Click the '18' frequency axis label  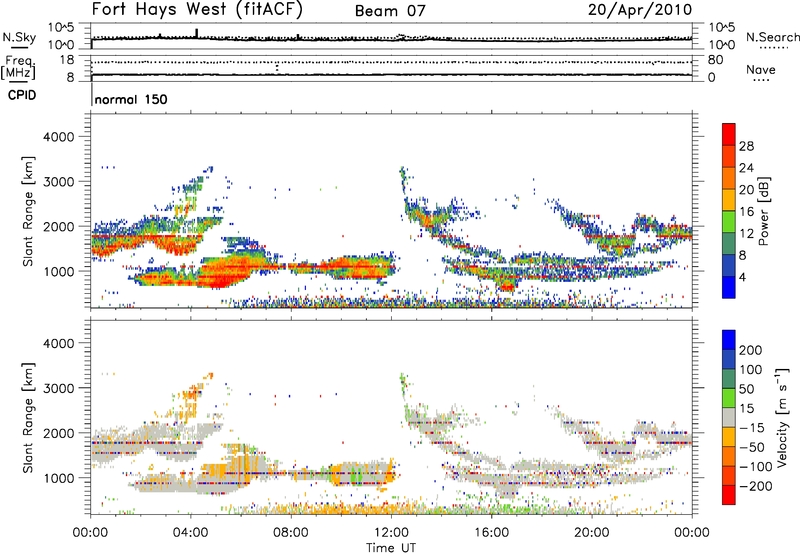(x=67, y=60)
